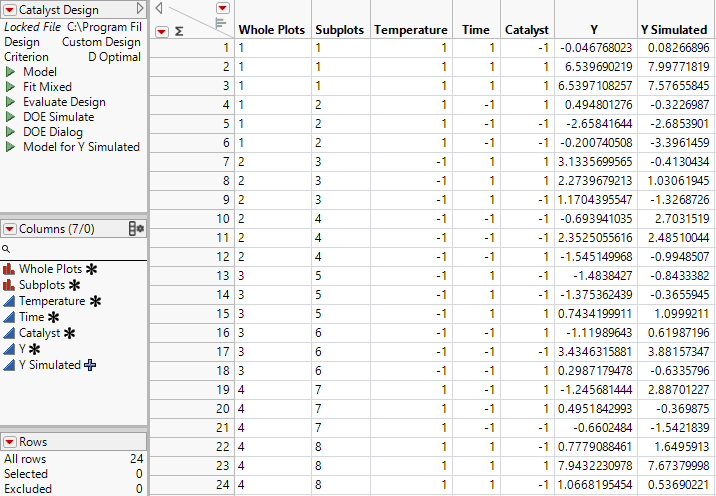The height and width of the screenshot is (496, 716).
Task: Collapse the side panels with the left arrow
Action: pyautogui.click(x=158, y=8)
